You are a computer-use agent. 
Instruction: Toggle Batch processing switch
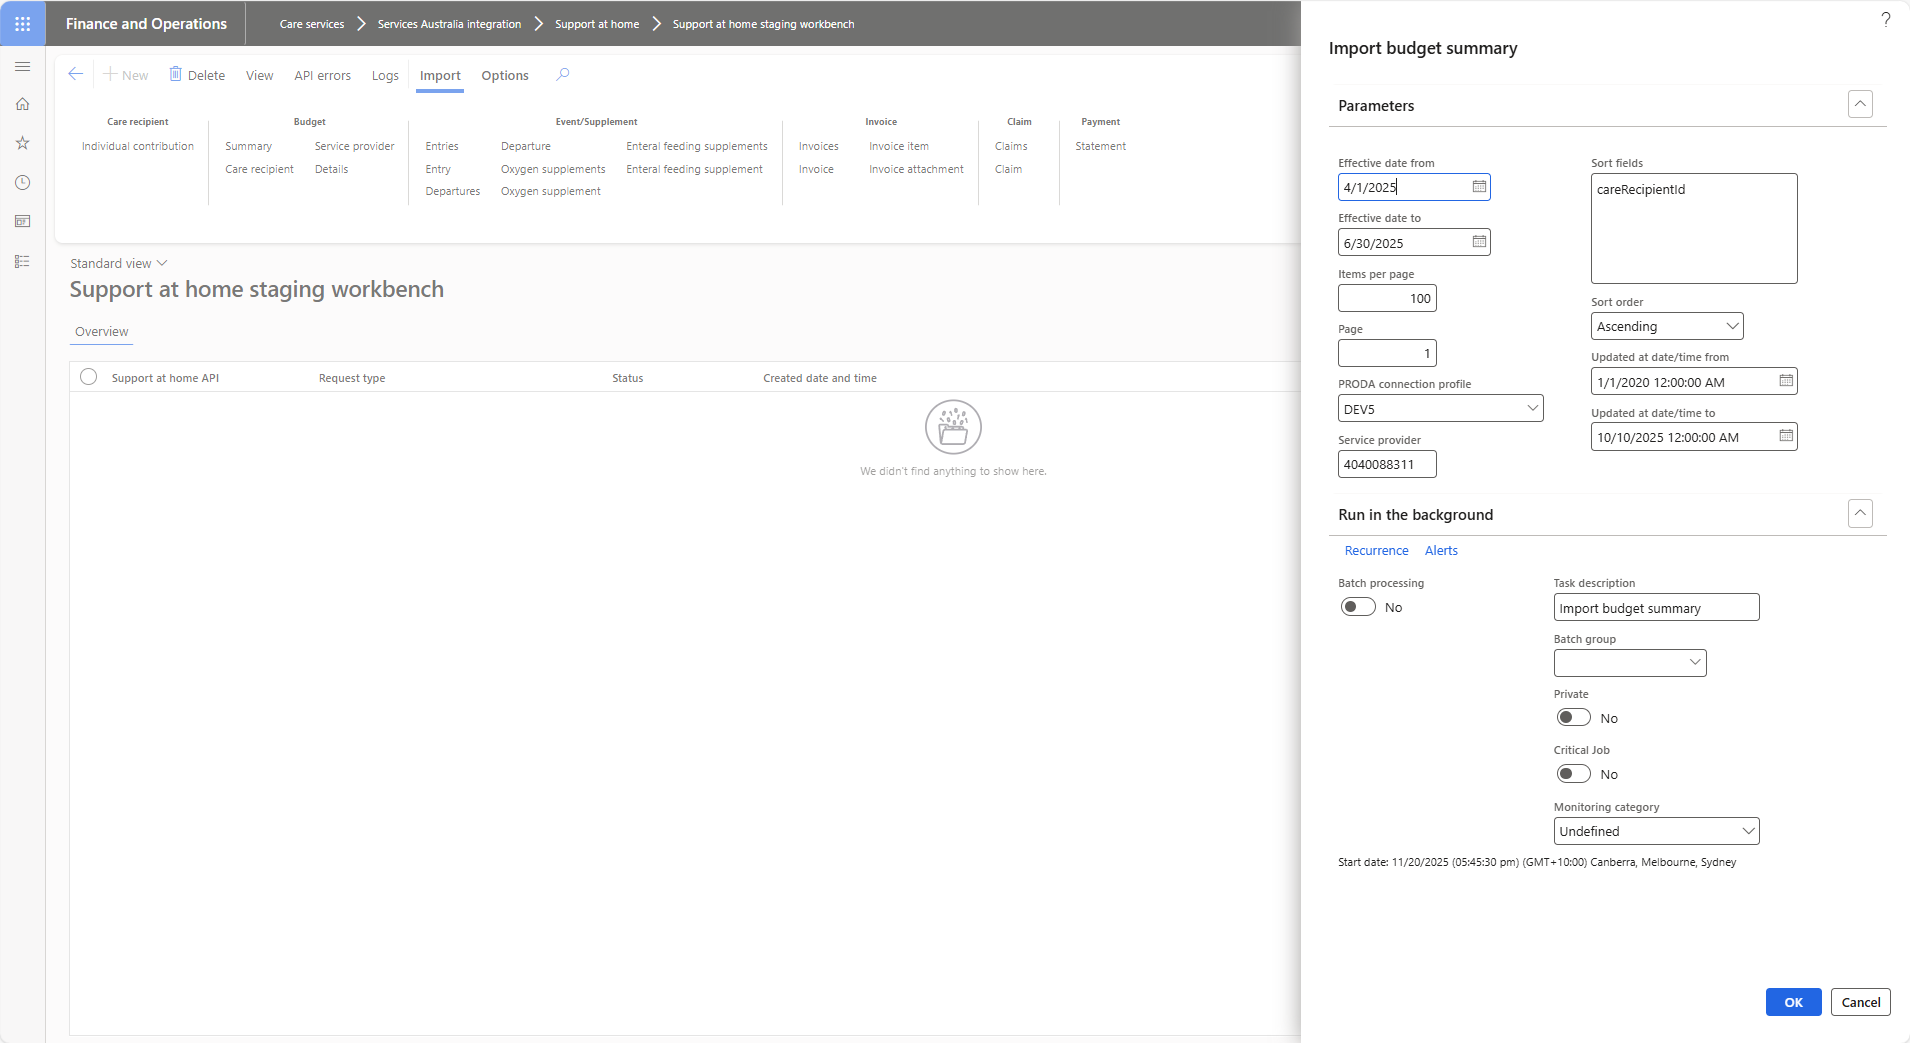[1358, 607]
